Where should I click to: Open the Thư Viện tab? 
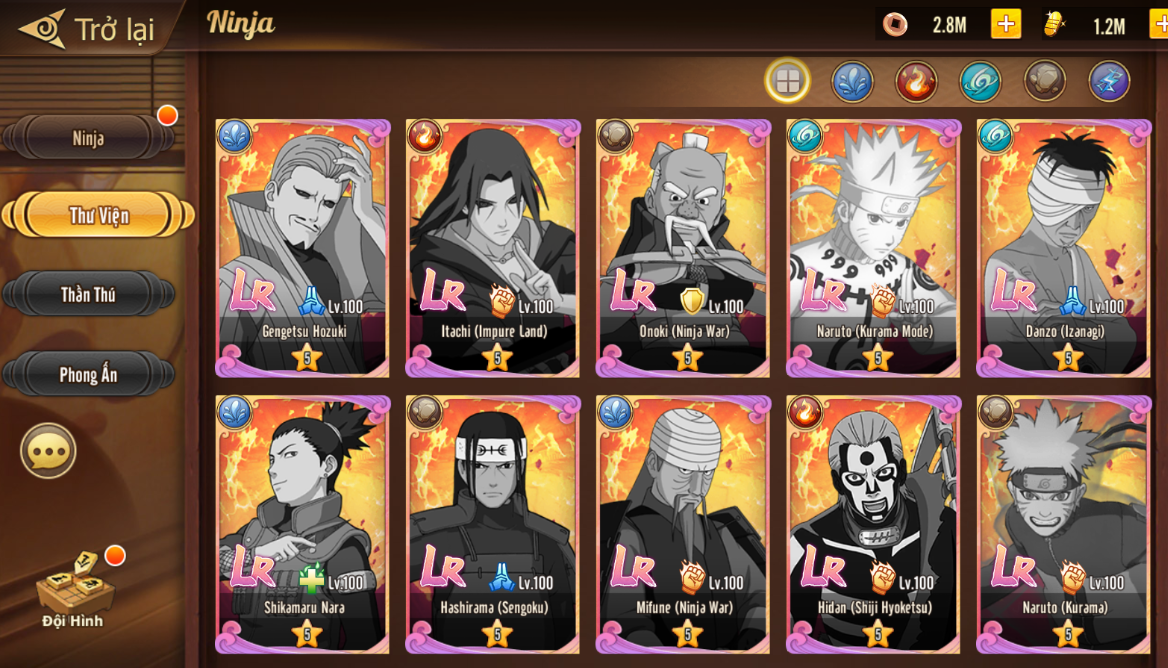pyautogui.click(x=98, y=215)
